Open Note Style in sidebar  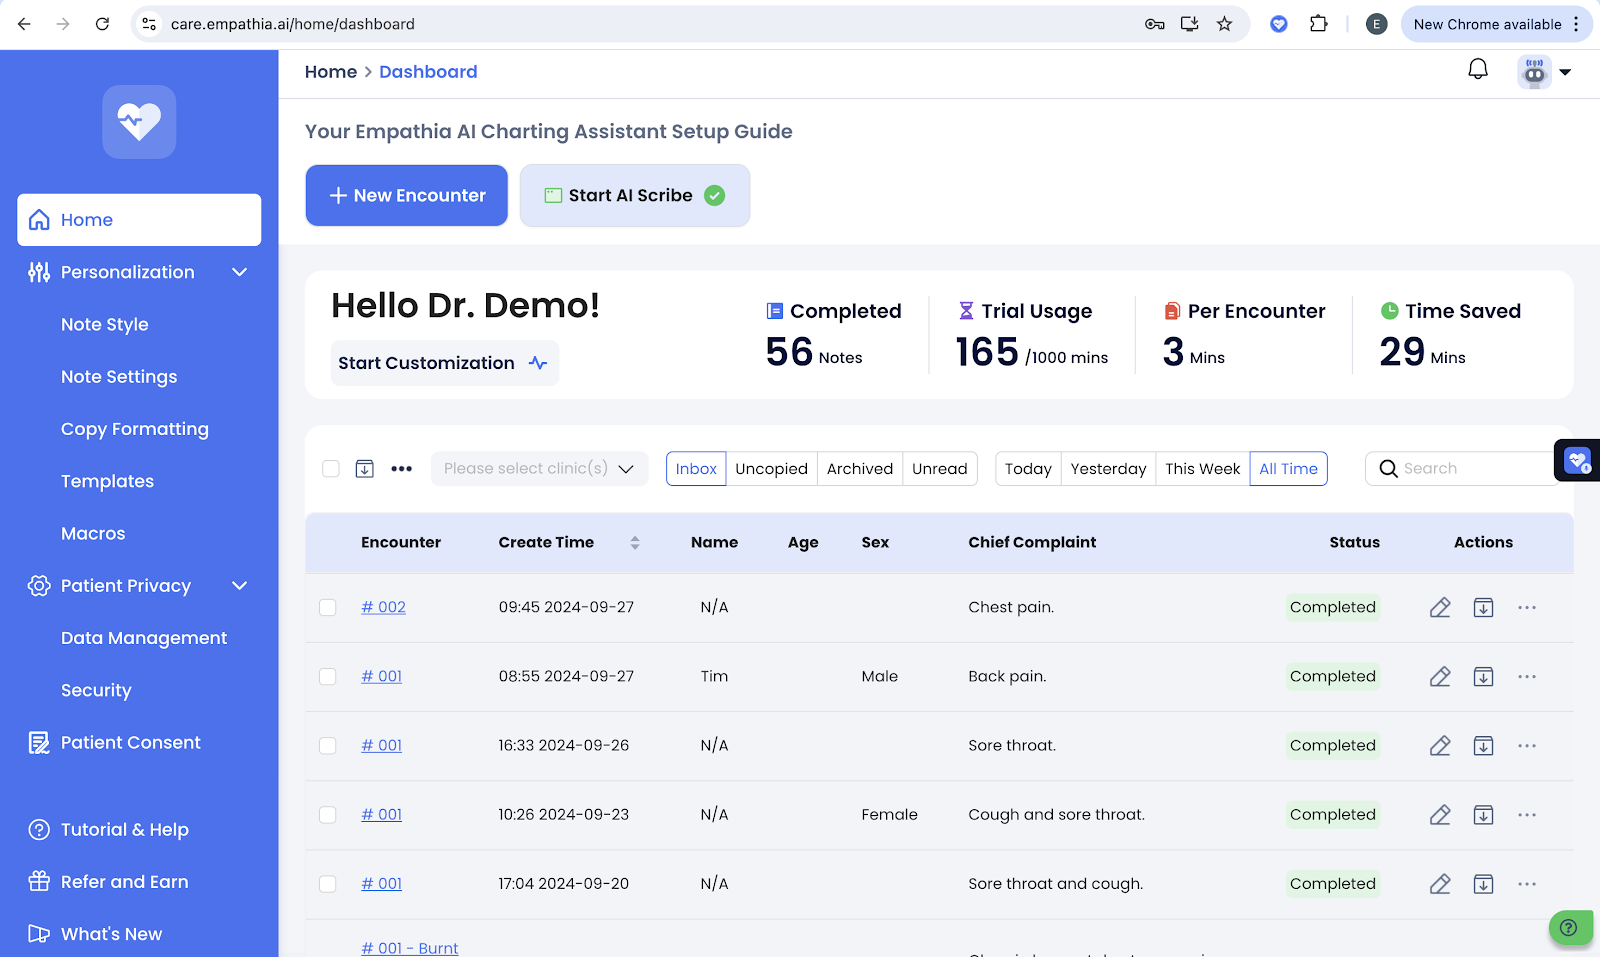[105, 324]
